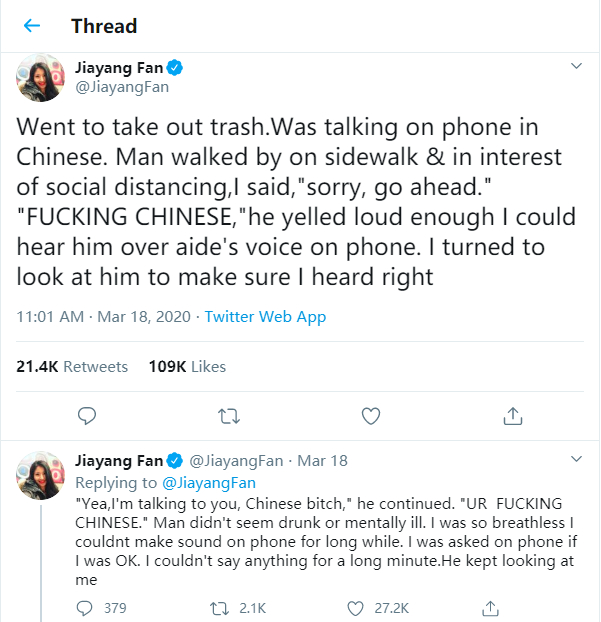Share the reply tweet
The height and width of the screenshot is (622, 601).
click(x=490, y=607)
